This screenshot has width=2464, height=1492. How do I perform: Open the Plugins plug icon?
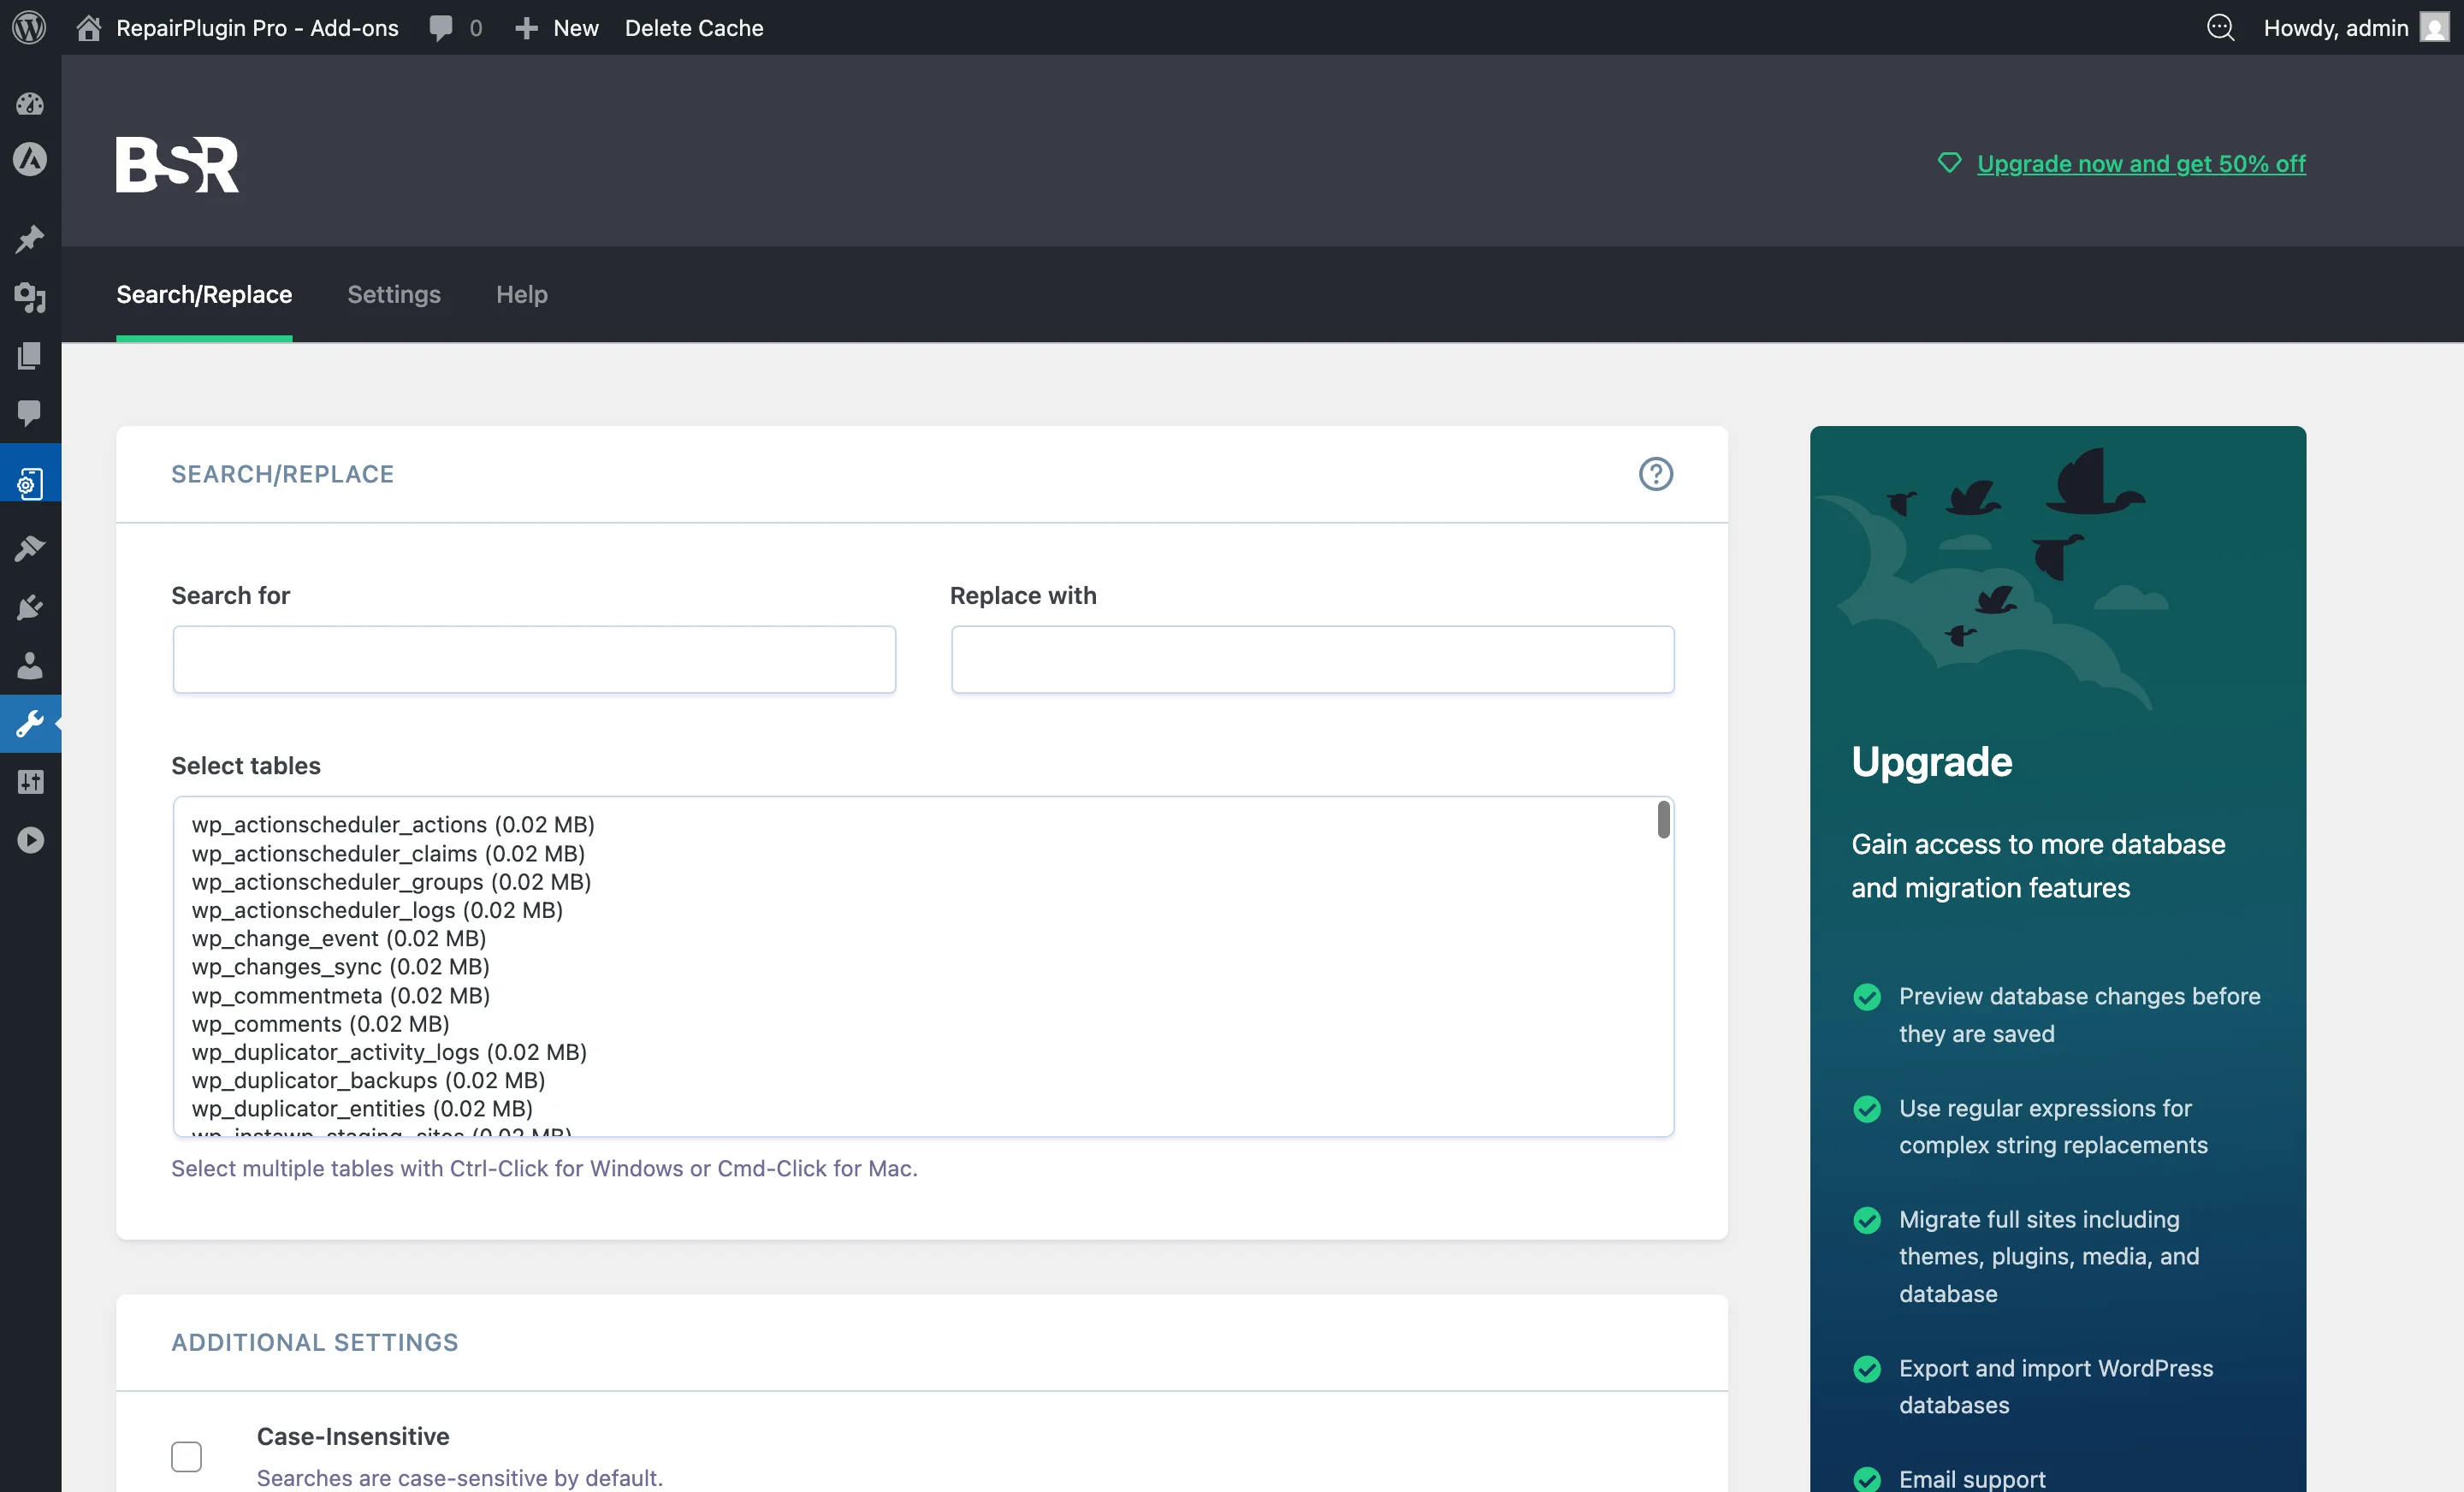[30, 606]
